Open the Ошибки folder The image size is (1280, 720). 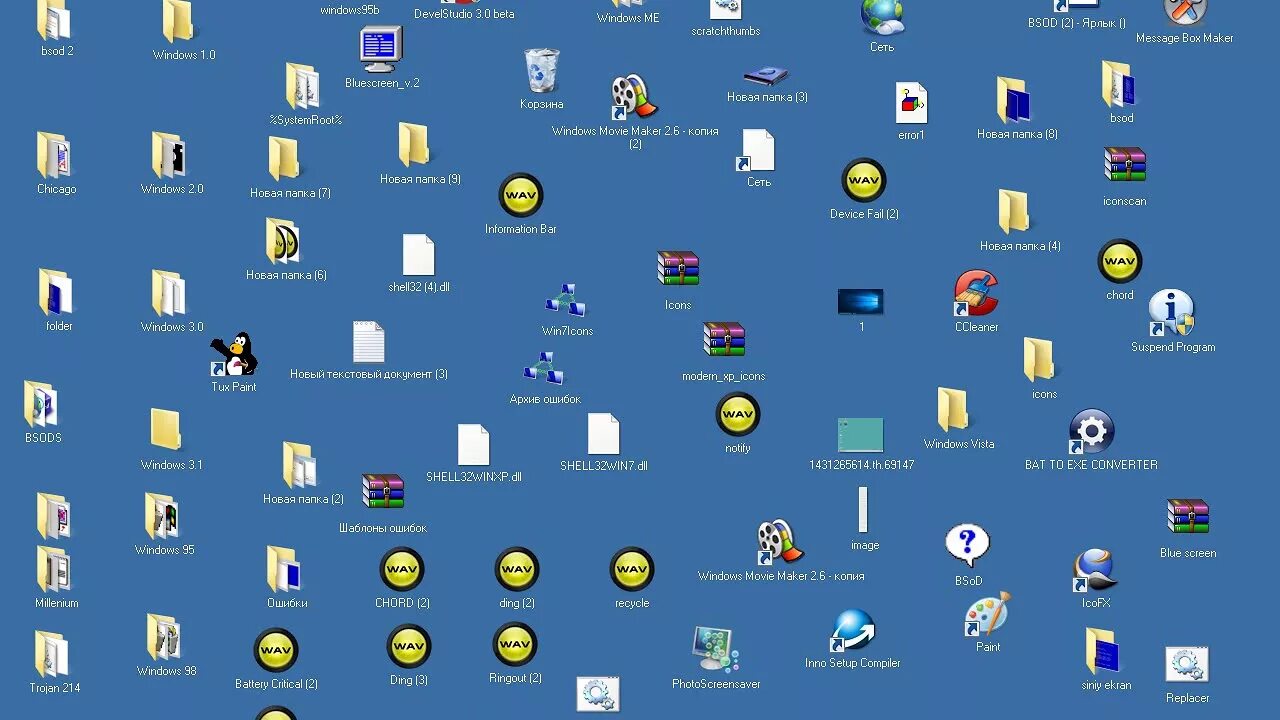tap(285, 569)
